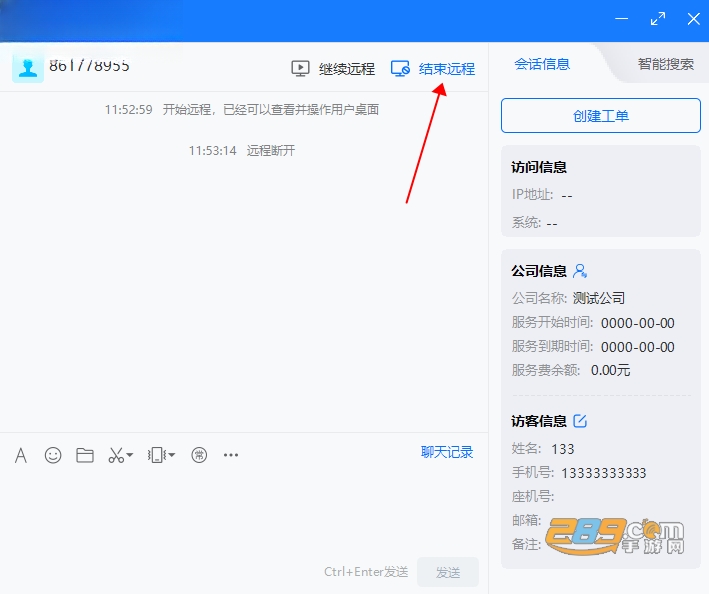Screen dimensions: 709x594
Task: Click the 座机号 field label
Action: [533, 496]
